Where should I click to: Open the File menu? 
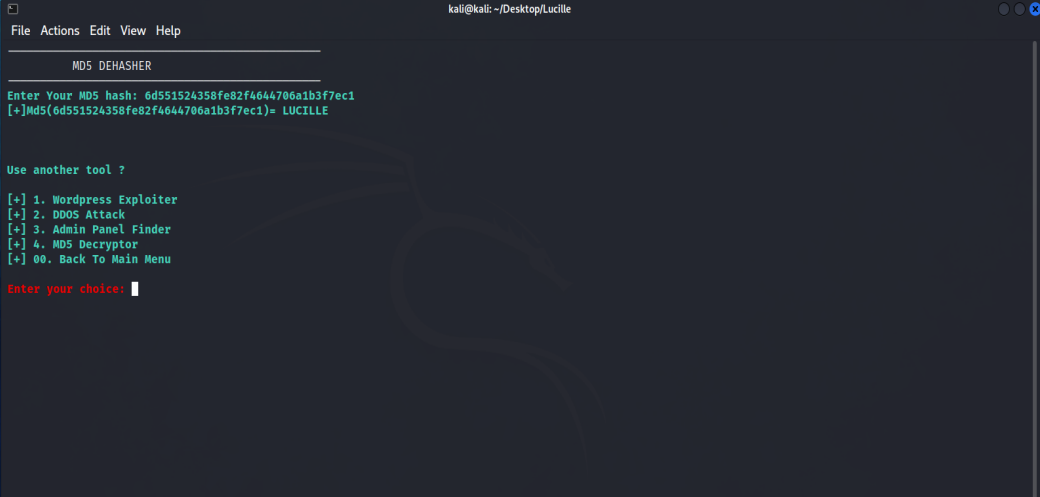pos(21,31)
